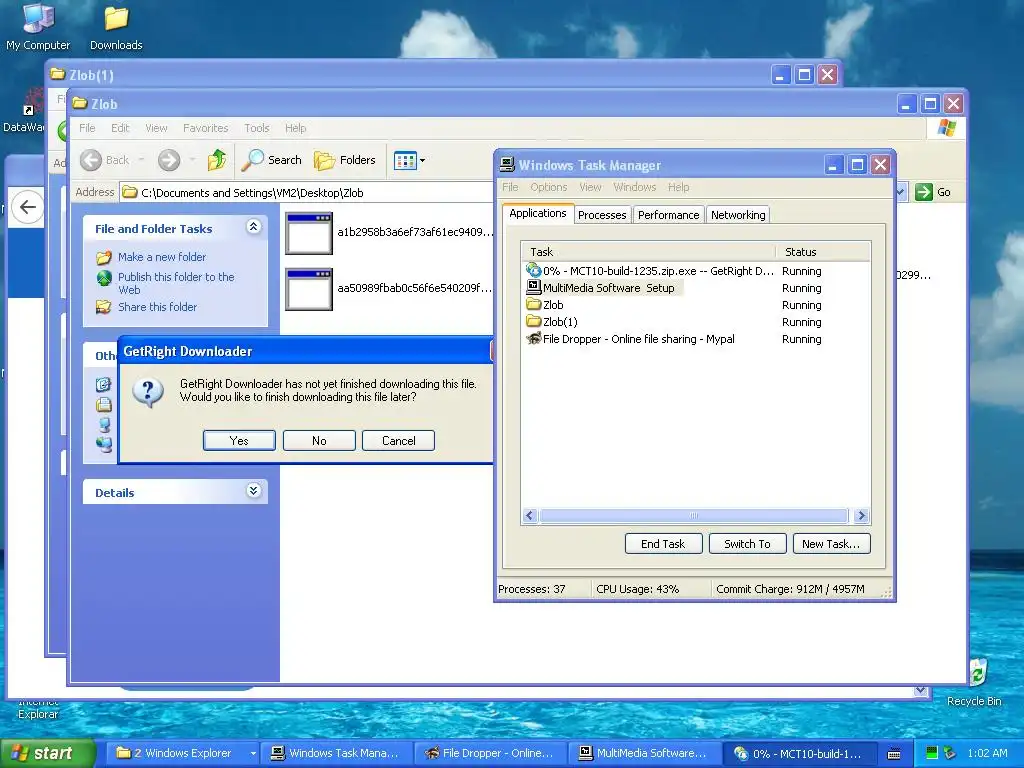The image size is (1024, 768).
Task: Select the MCT10-build-1235.zip.exe GetRight task
Action: tap(696, 271)
